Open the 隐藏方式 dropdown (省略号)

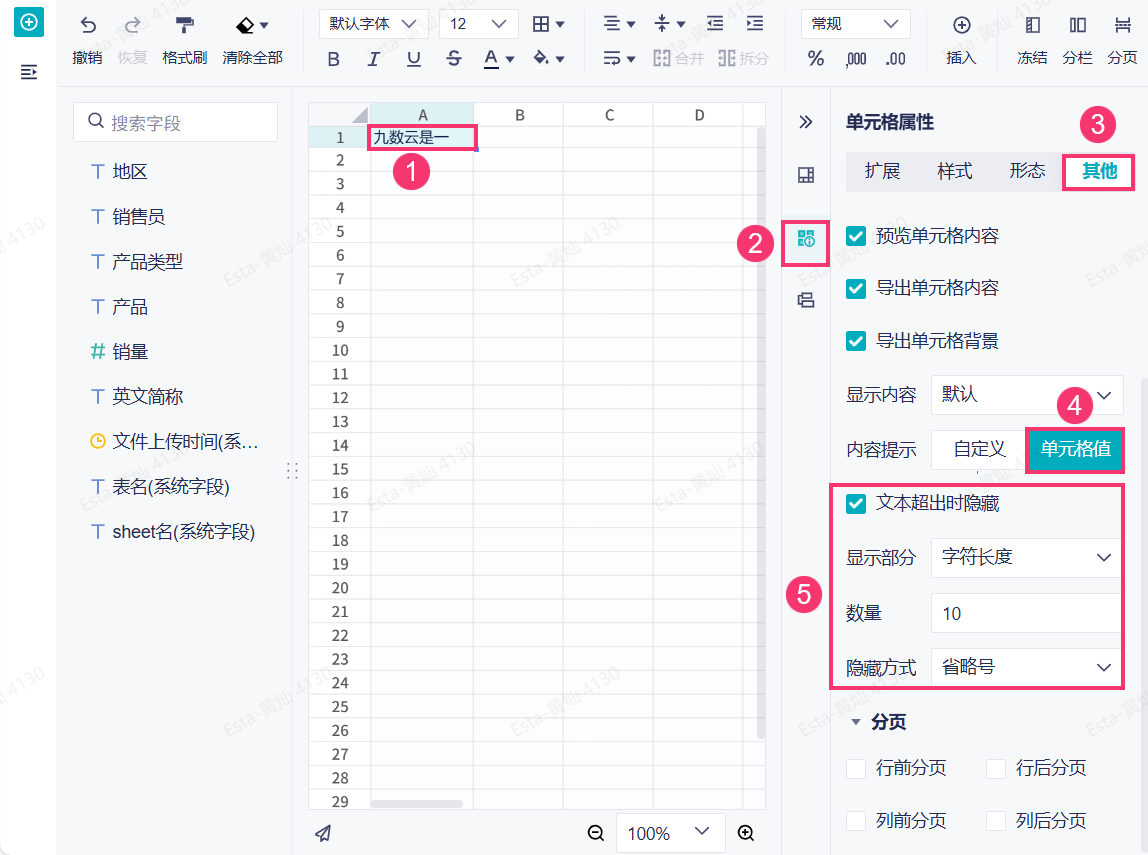pos(1026,668)
